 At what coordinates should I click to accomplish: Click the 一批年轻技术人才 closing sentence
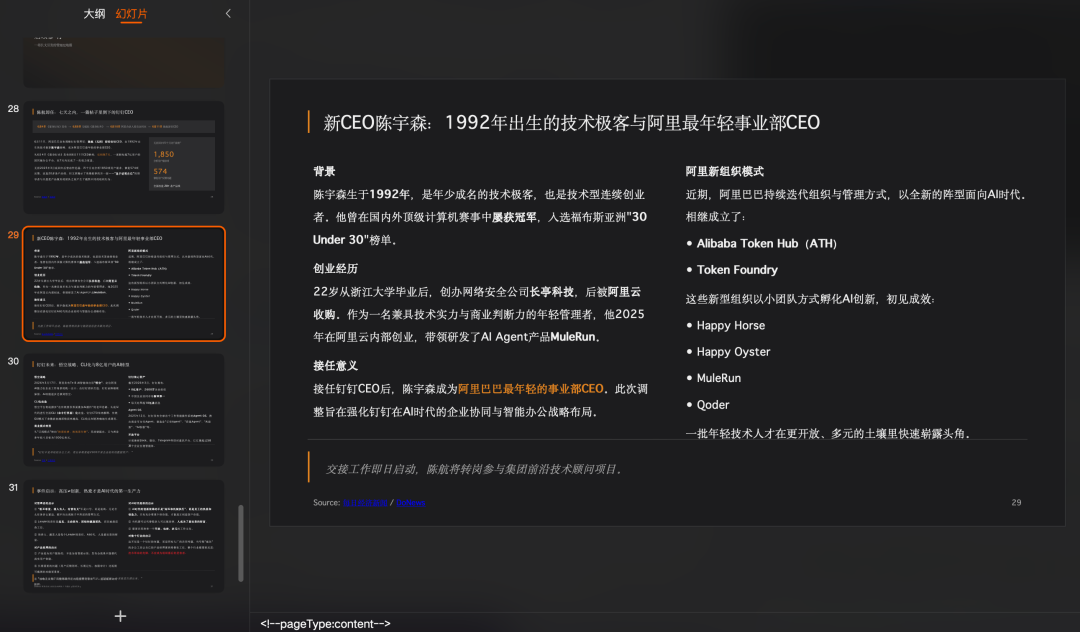(828, 433)
